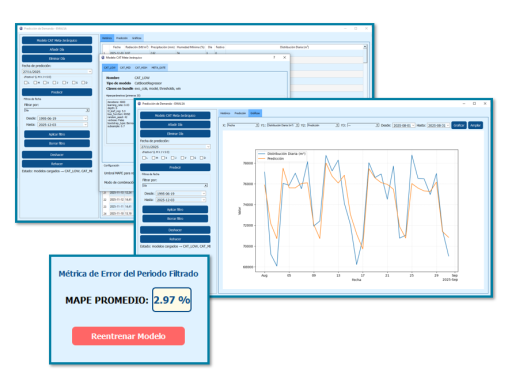Click the red Reentrenar Modelo button
This screenshot has width=508, height=372.
pos(128,336)
